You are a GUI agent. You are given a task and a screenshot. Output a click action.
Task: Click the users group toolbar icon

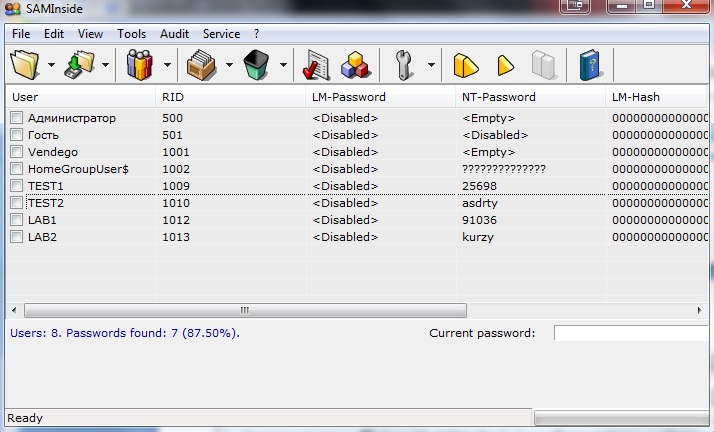[x=139, y=65]
